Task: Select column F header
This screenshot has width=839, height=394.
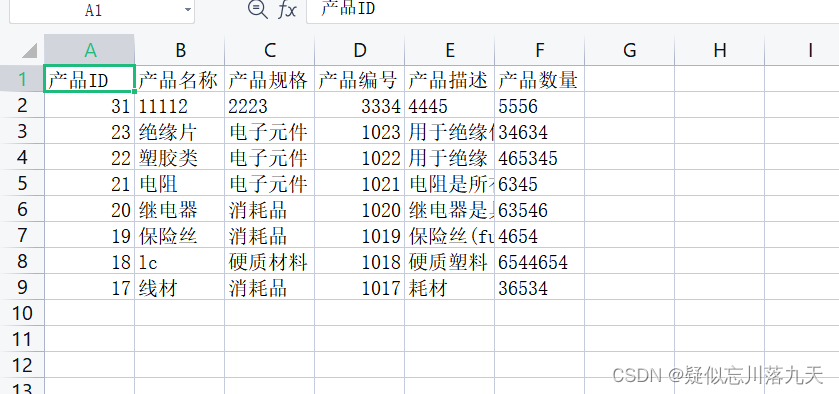Action: [539, 50]
